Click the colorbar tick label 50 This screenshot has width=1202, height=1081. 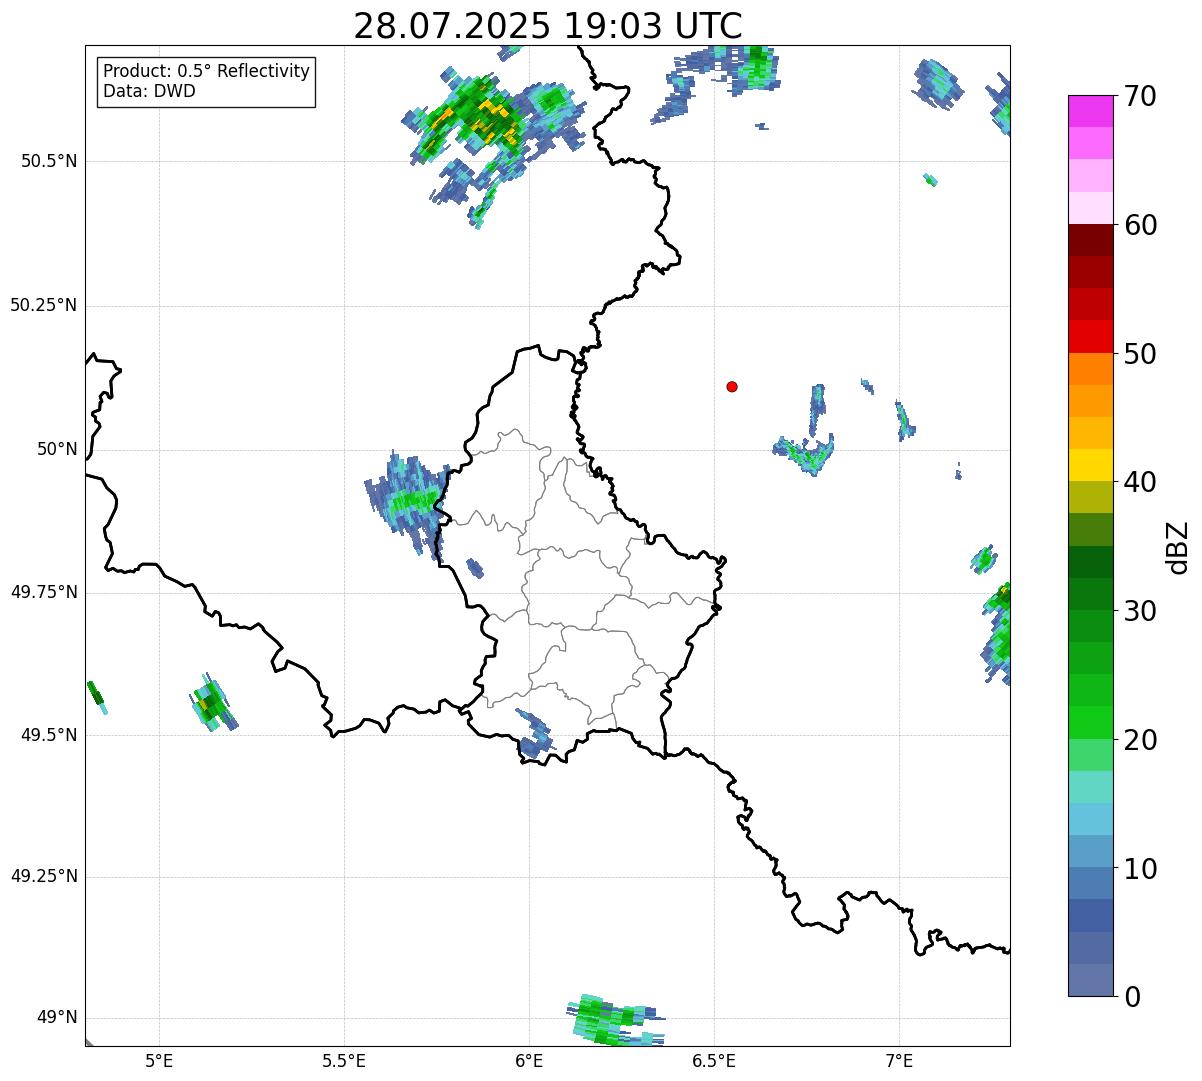(x=1140, y=354)
